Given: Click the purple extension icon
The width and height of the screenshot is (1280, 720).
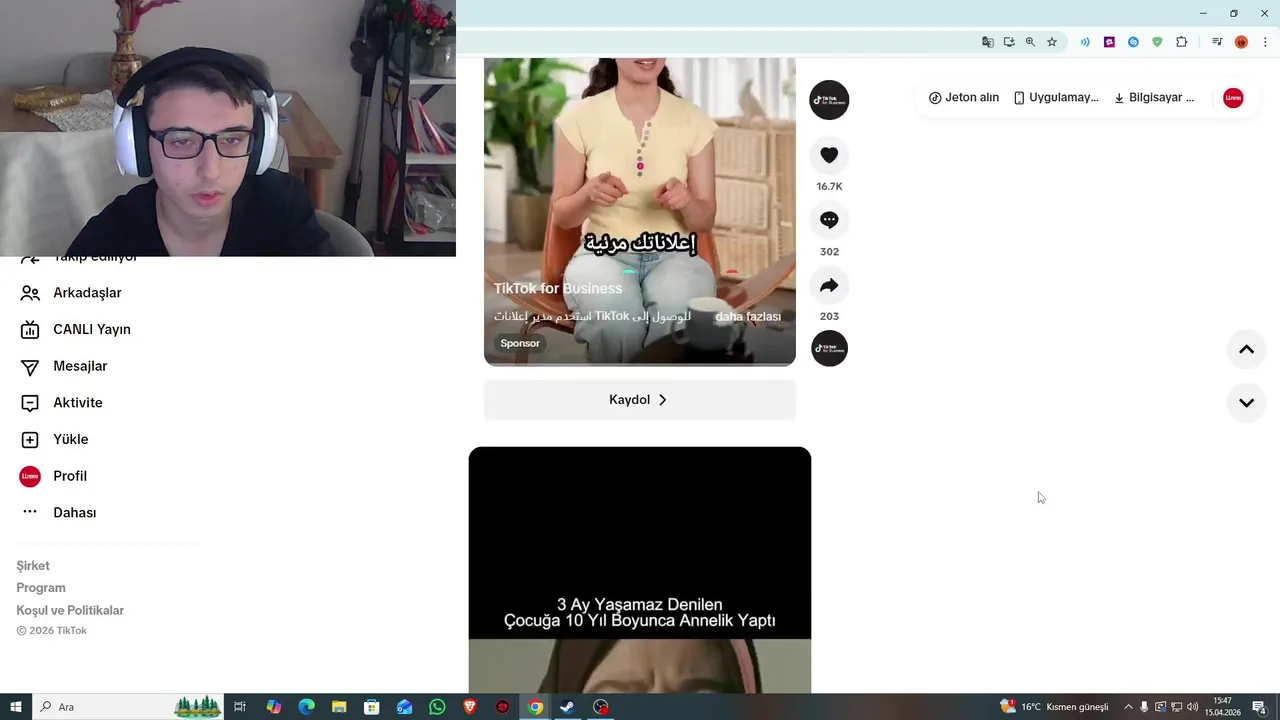Looking at the screenshot, I should pos(1109,42).
